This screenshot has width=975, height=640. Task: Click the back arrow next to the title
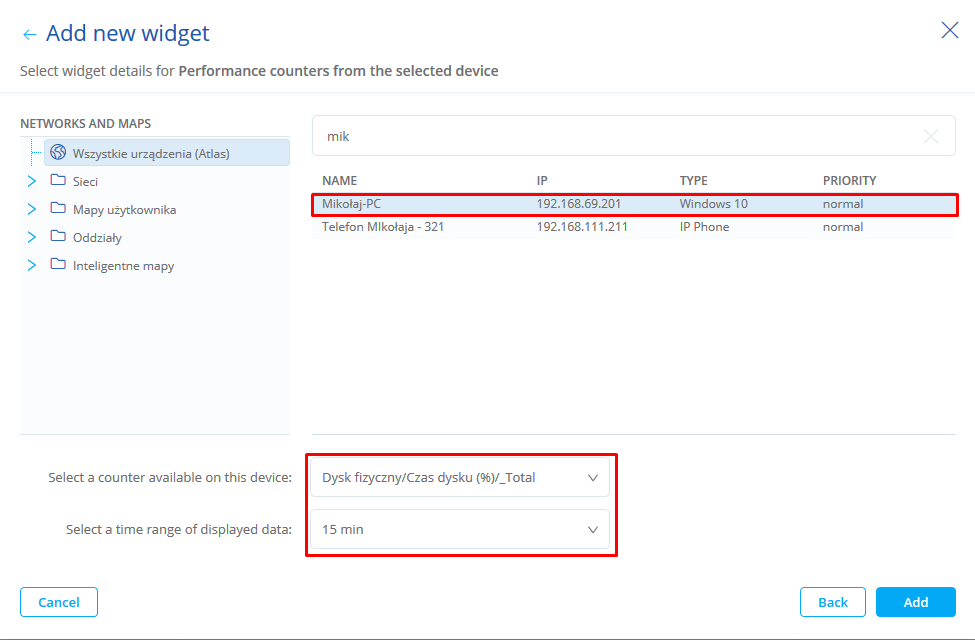[29, 34]
